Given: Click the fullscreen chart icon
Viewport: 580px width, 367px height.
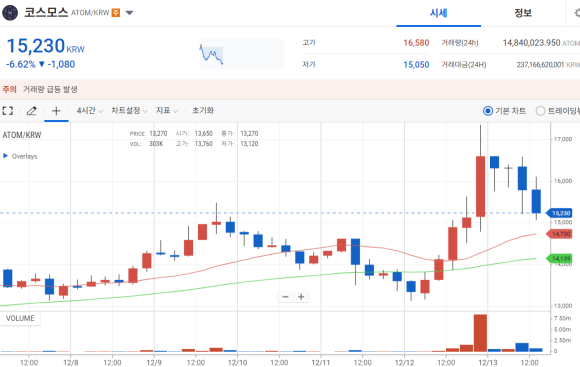Looking at the screenshot, I should tap(8, 111).
